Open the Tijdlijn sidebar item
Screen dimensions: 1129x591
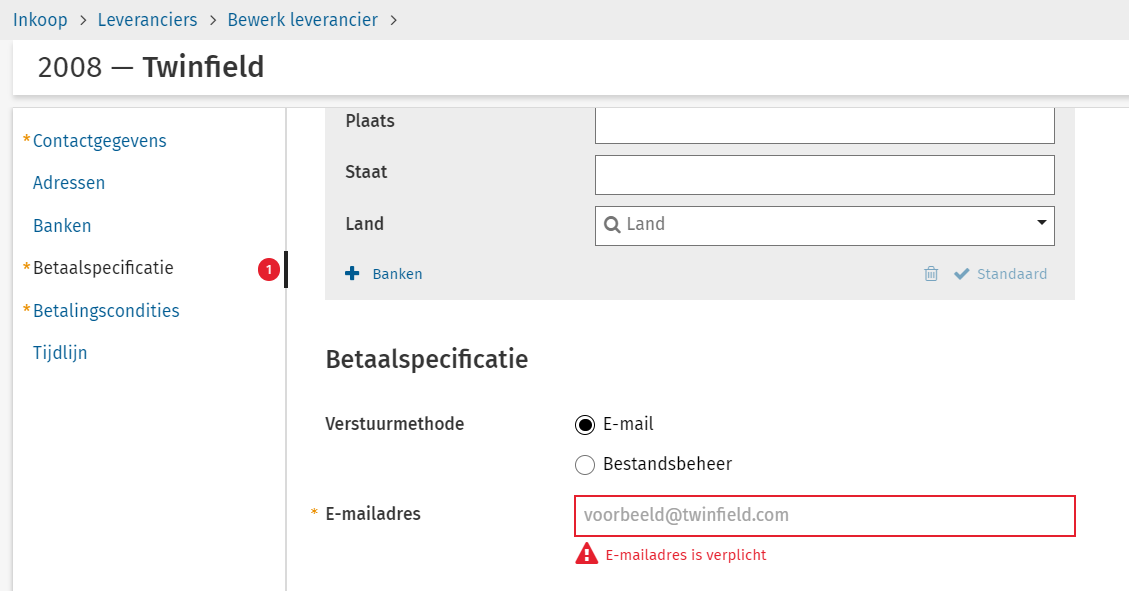coord(60,353)
